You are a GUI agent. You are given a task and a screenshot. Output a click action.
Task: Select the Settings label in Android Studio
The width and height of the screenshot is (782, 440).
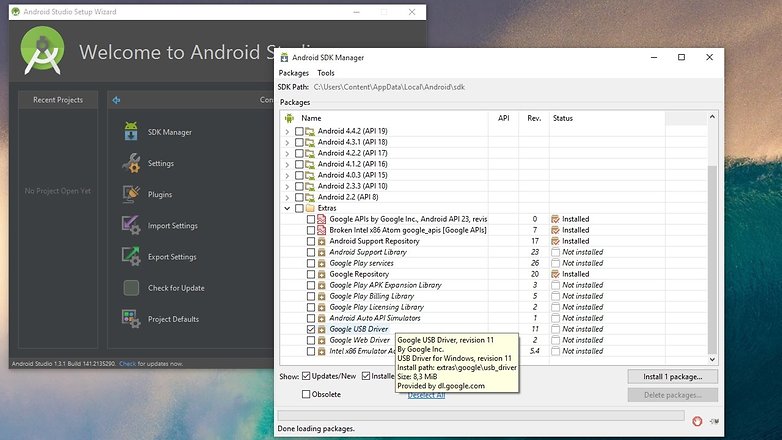coord(161,163)
